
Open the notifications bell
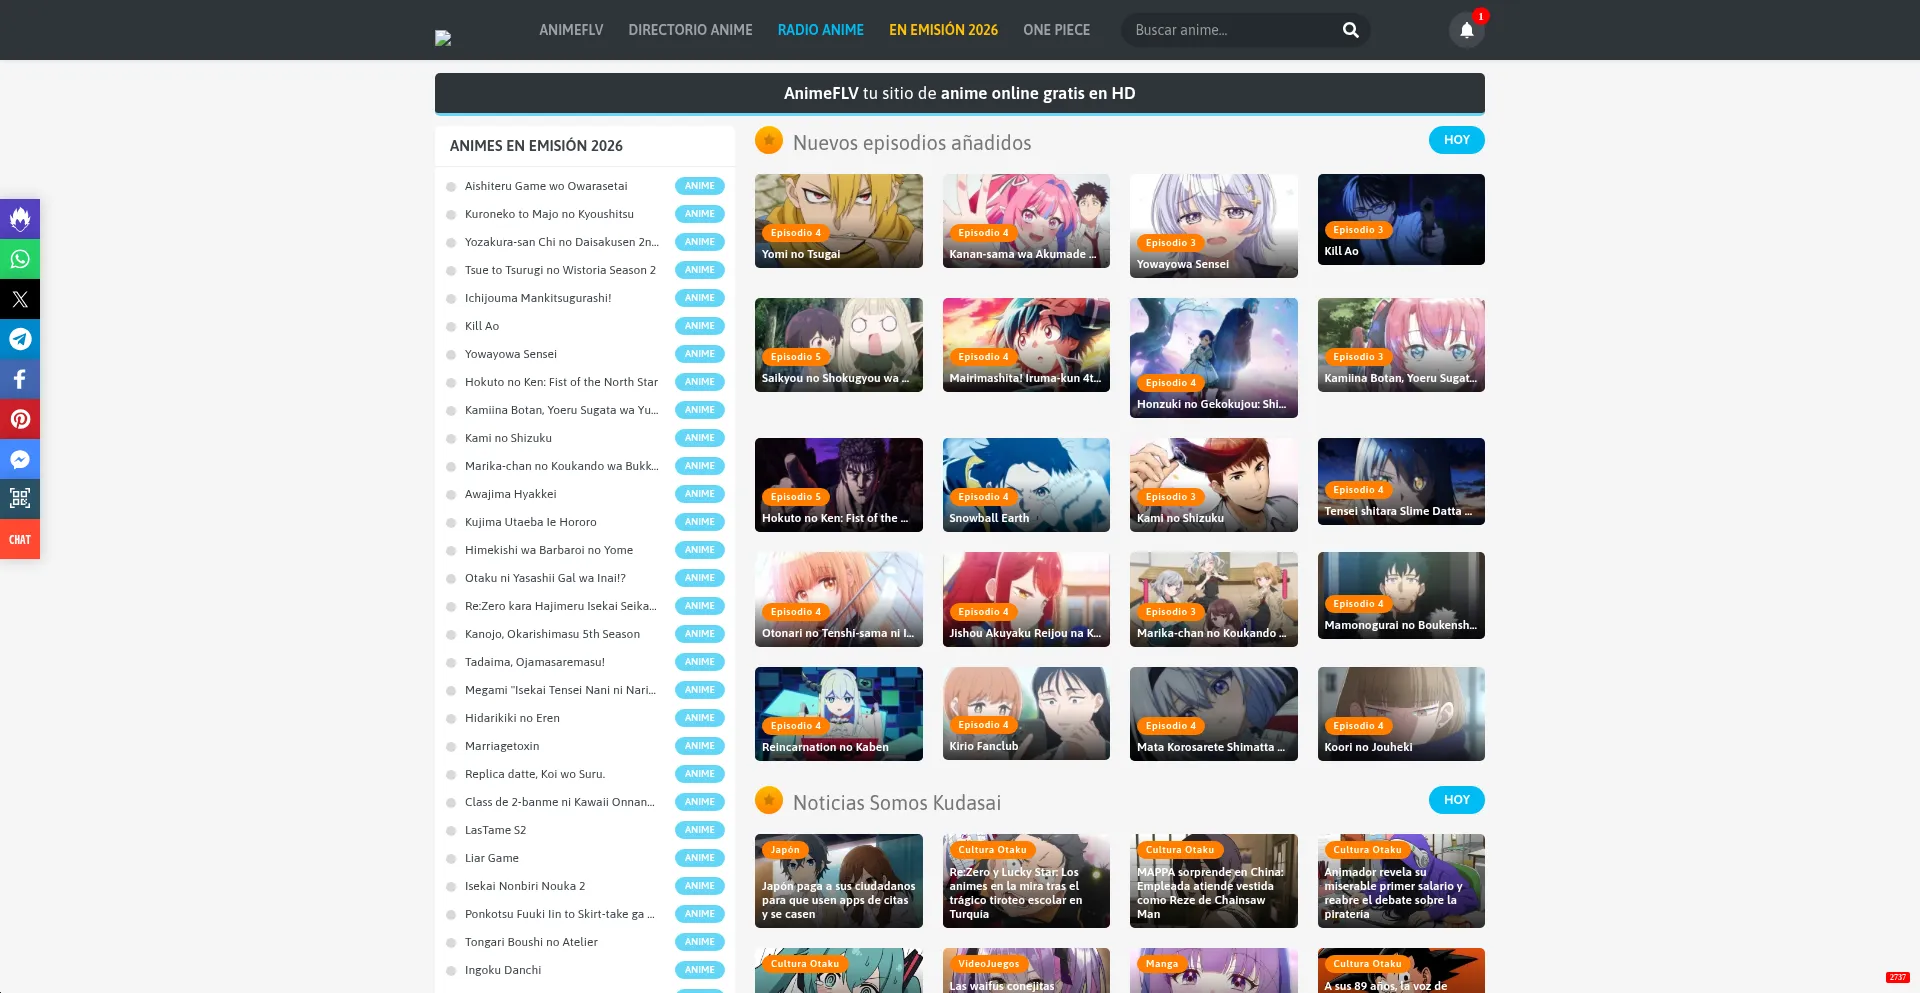(1467, 30)
